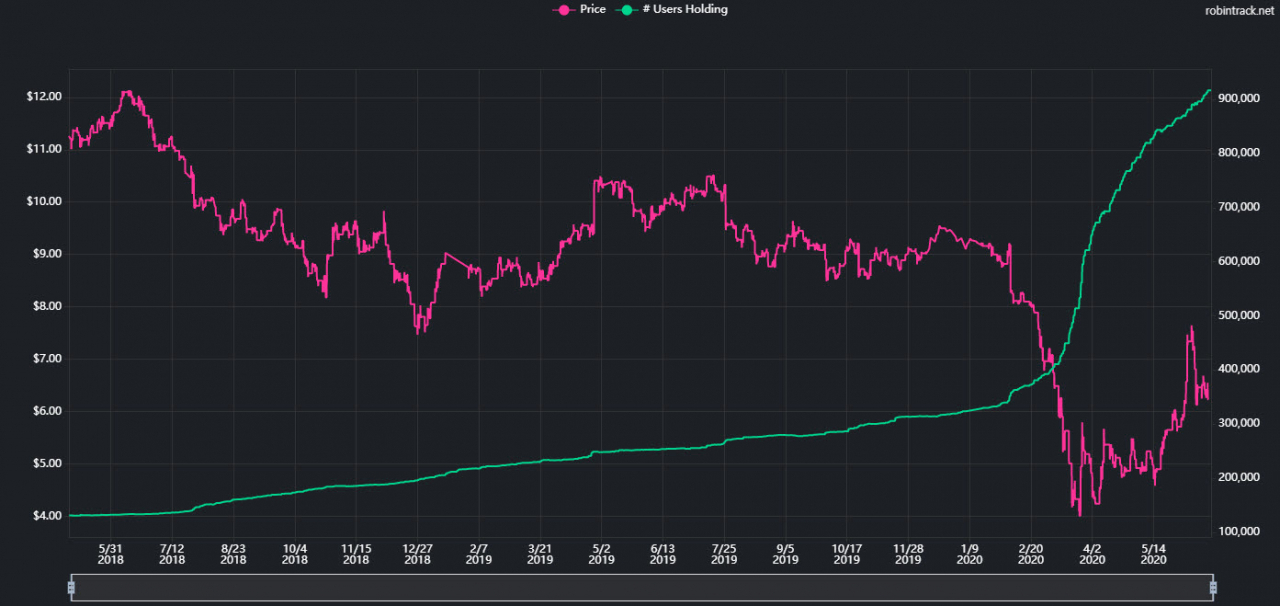Click the $10.00 price axis label
1280x606 pixels.
coord(45,202)
